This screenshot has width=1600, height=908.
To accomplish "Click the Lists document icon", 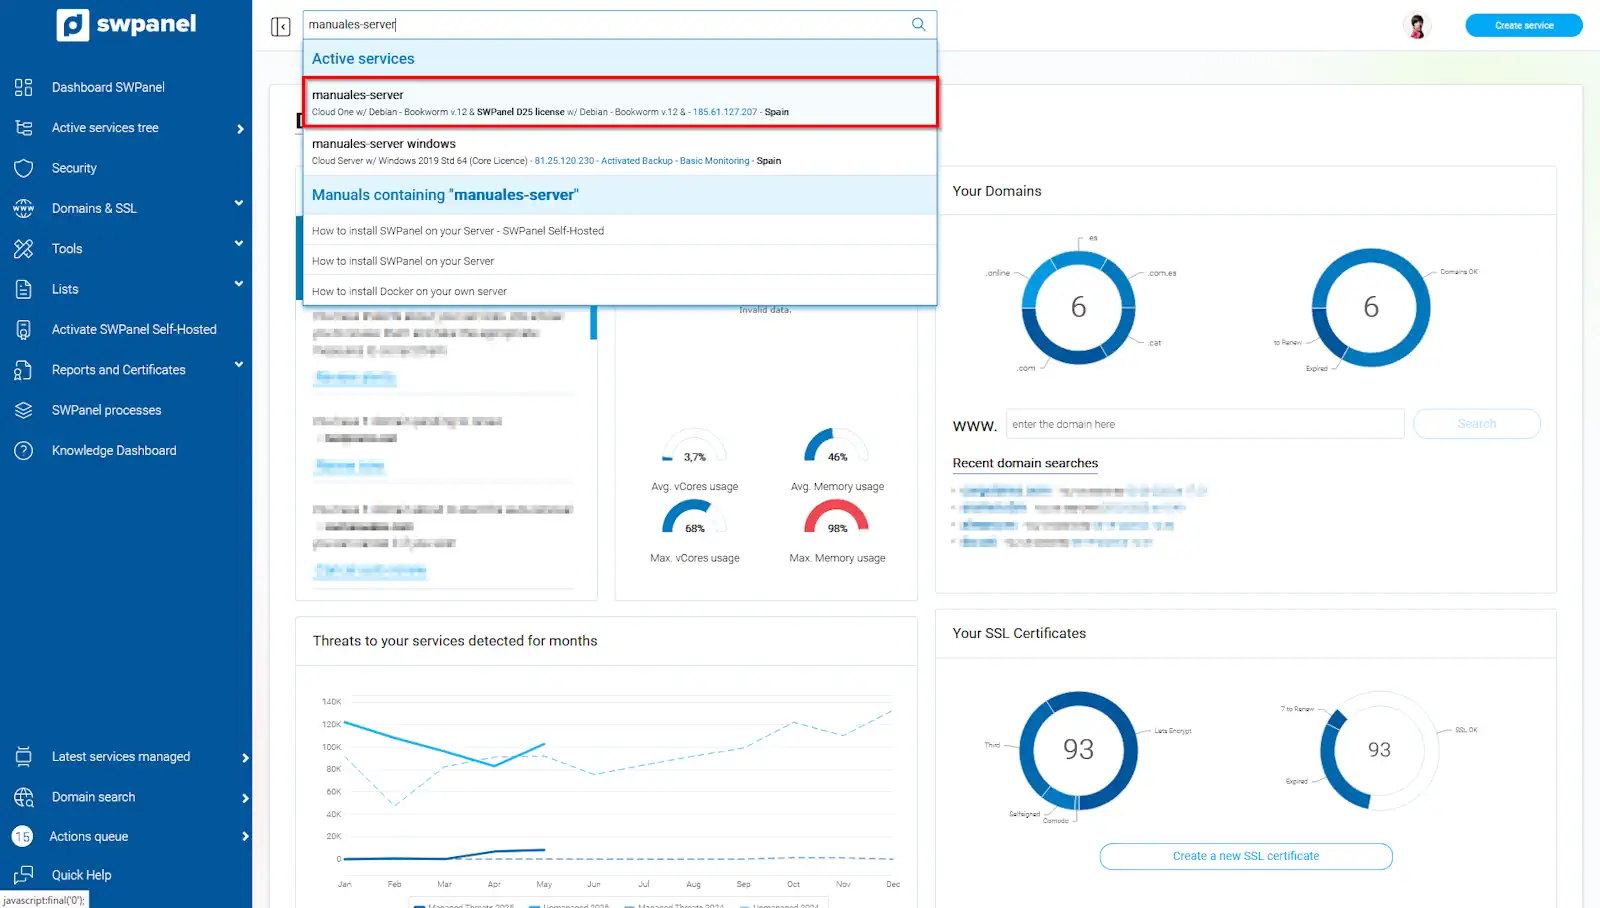I will [24, 289].
